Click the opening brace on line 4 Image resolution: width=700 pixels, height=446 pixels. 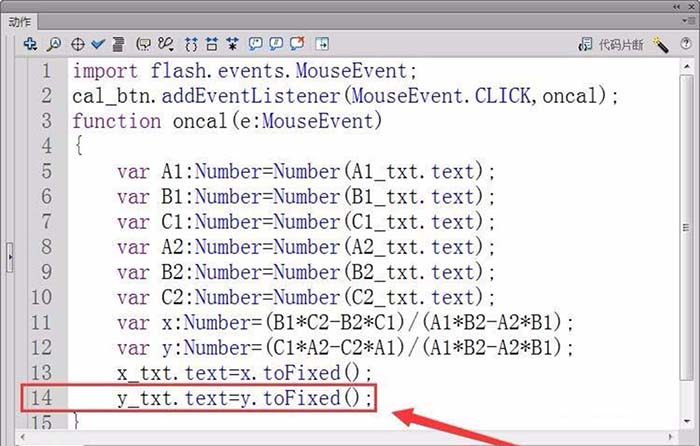click(x=79, y=146)
